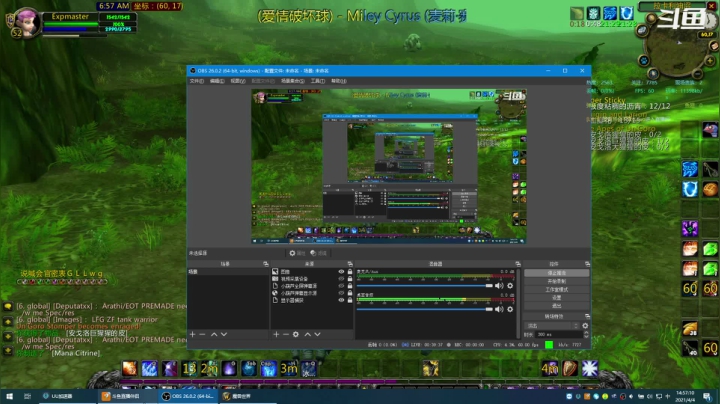The width and height of the screenshot is (720, 404).
Task: Click the Exit button in controls panel
Action: pos(557,306)
